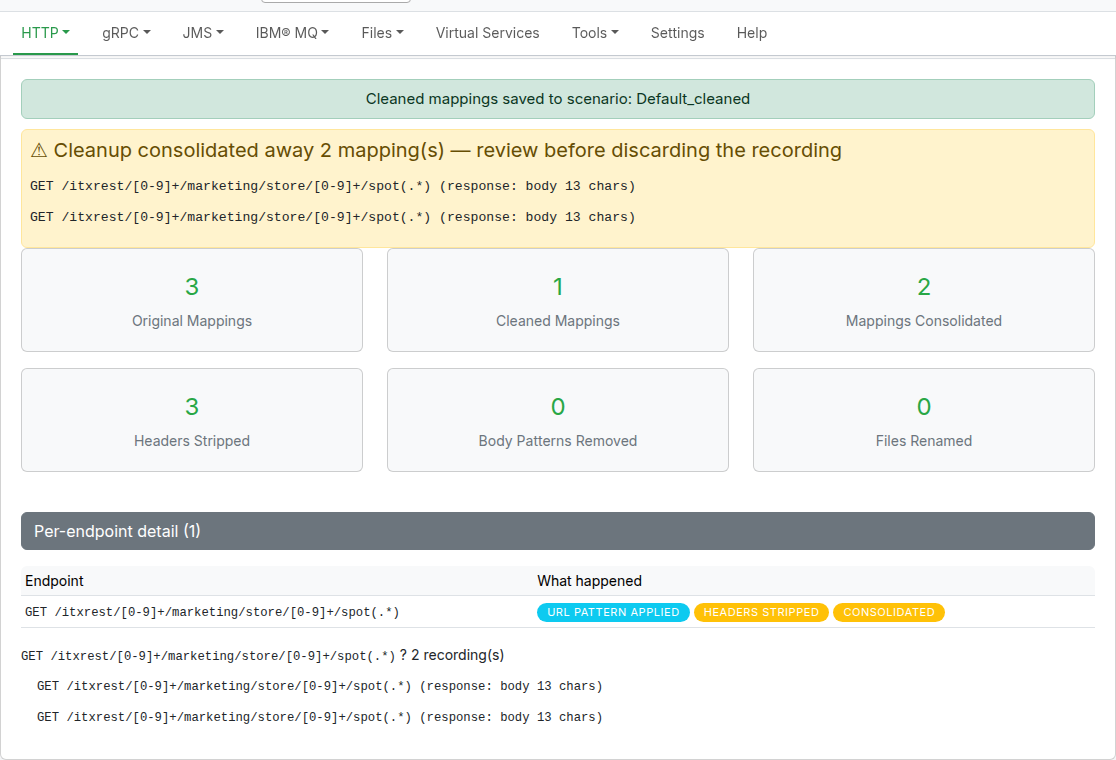Open the Tools dropdown menu
Screen dimensions: 1116x760
click(x=595, y=33)
